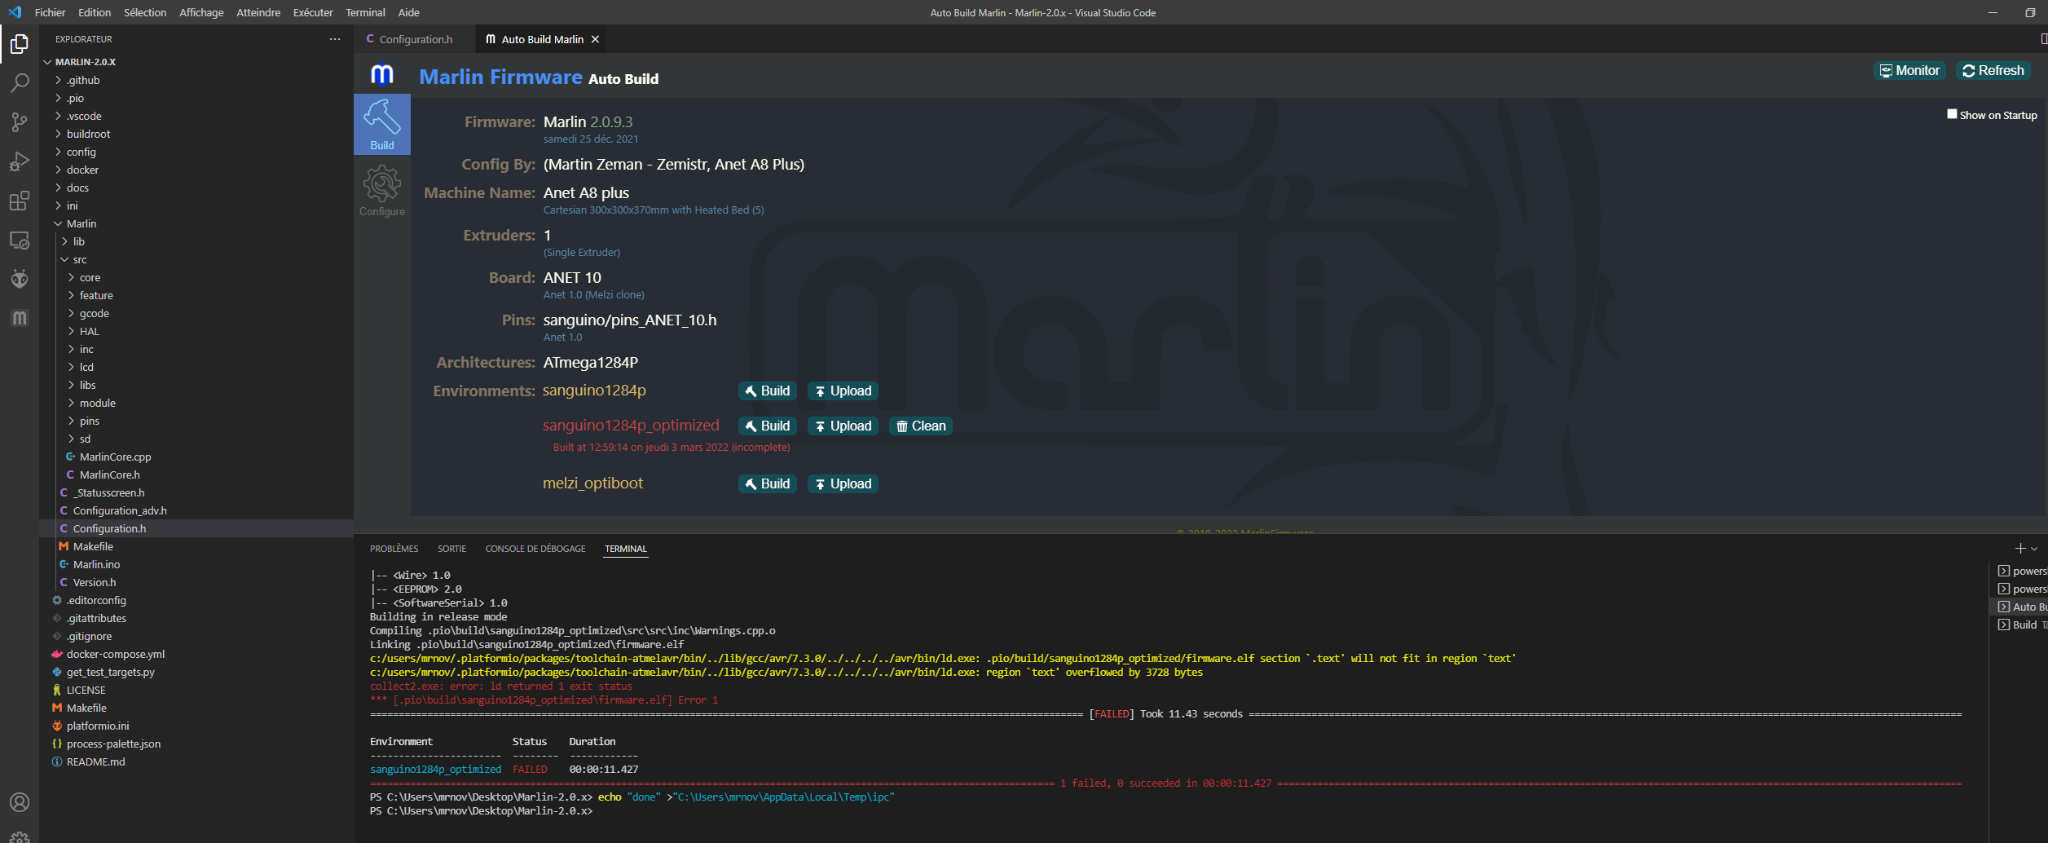Viewport: 2048px width, 843px height.
Task: Open the Sélection menu
Action: pyautogui.click(x=145, y=12)
